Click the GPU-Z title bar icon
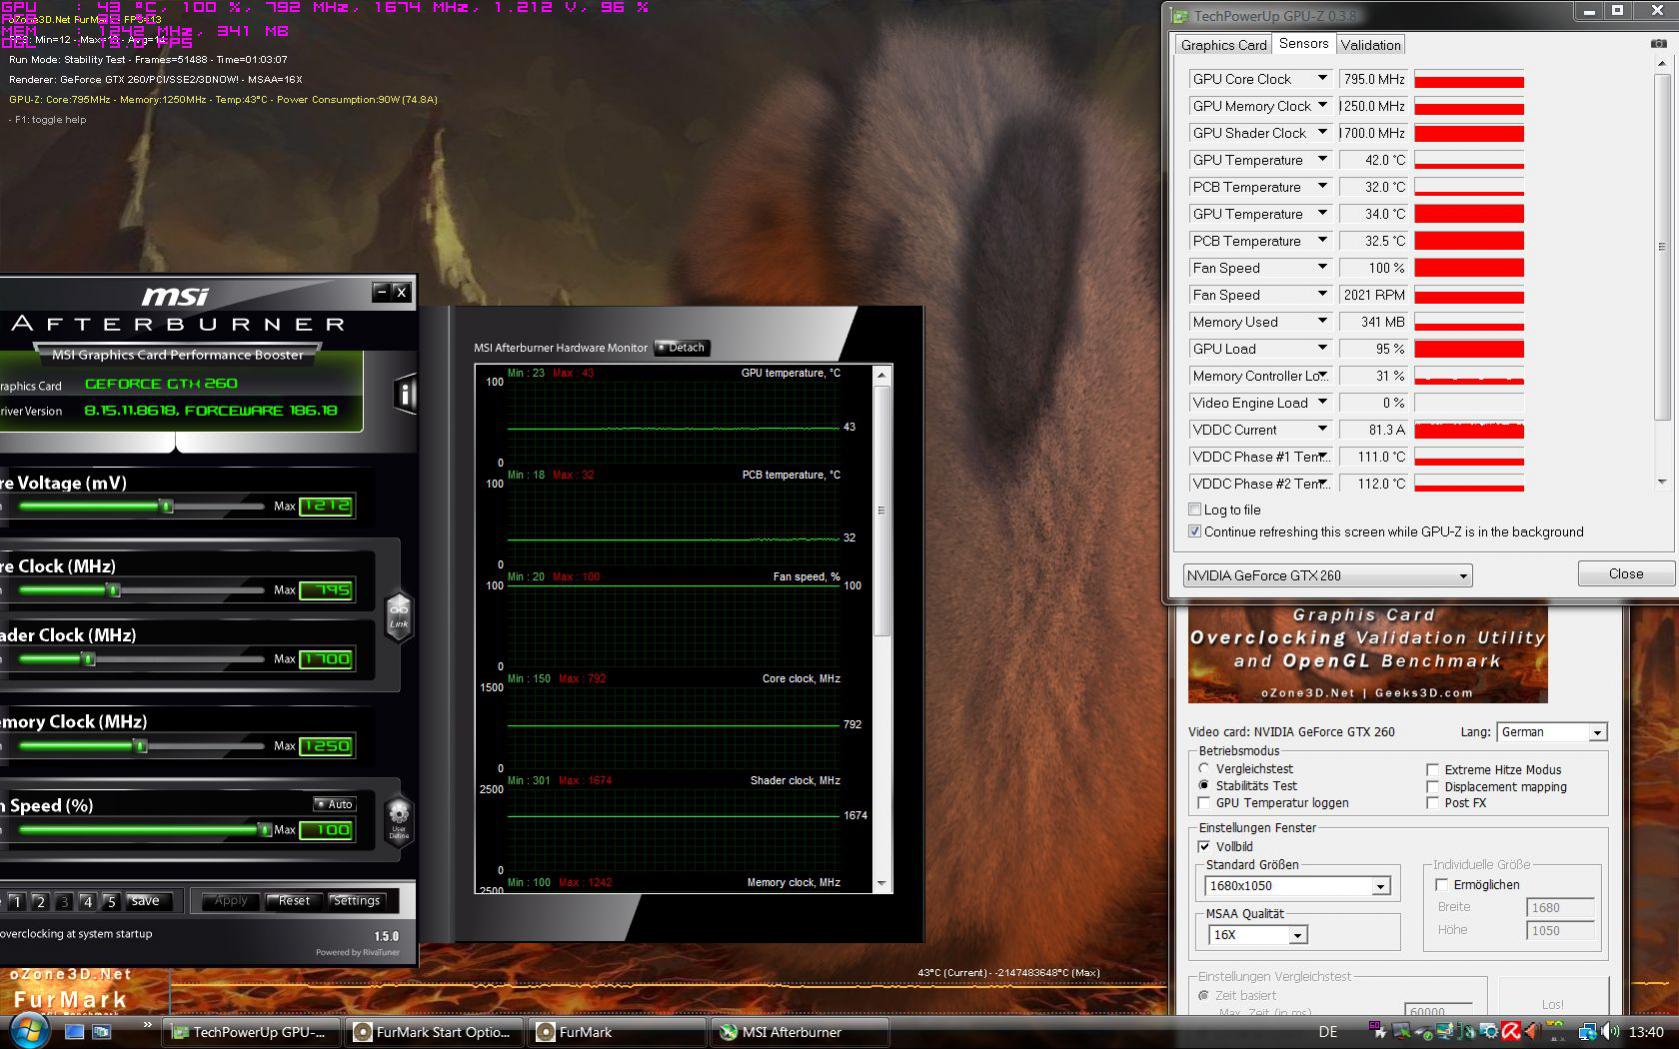Screen dimensions: 1679x1049 pyautogui.click(x=1180, y=16)
